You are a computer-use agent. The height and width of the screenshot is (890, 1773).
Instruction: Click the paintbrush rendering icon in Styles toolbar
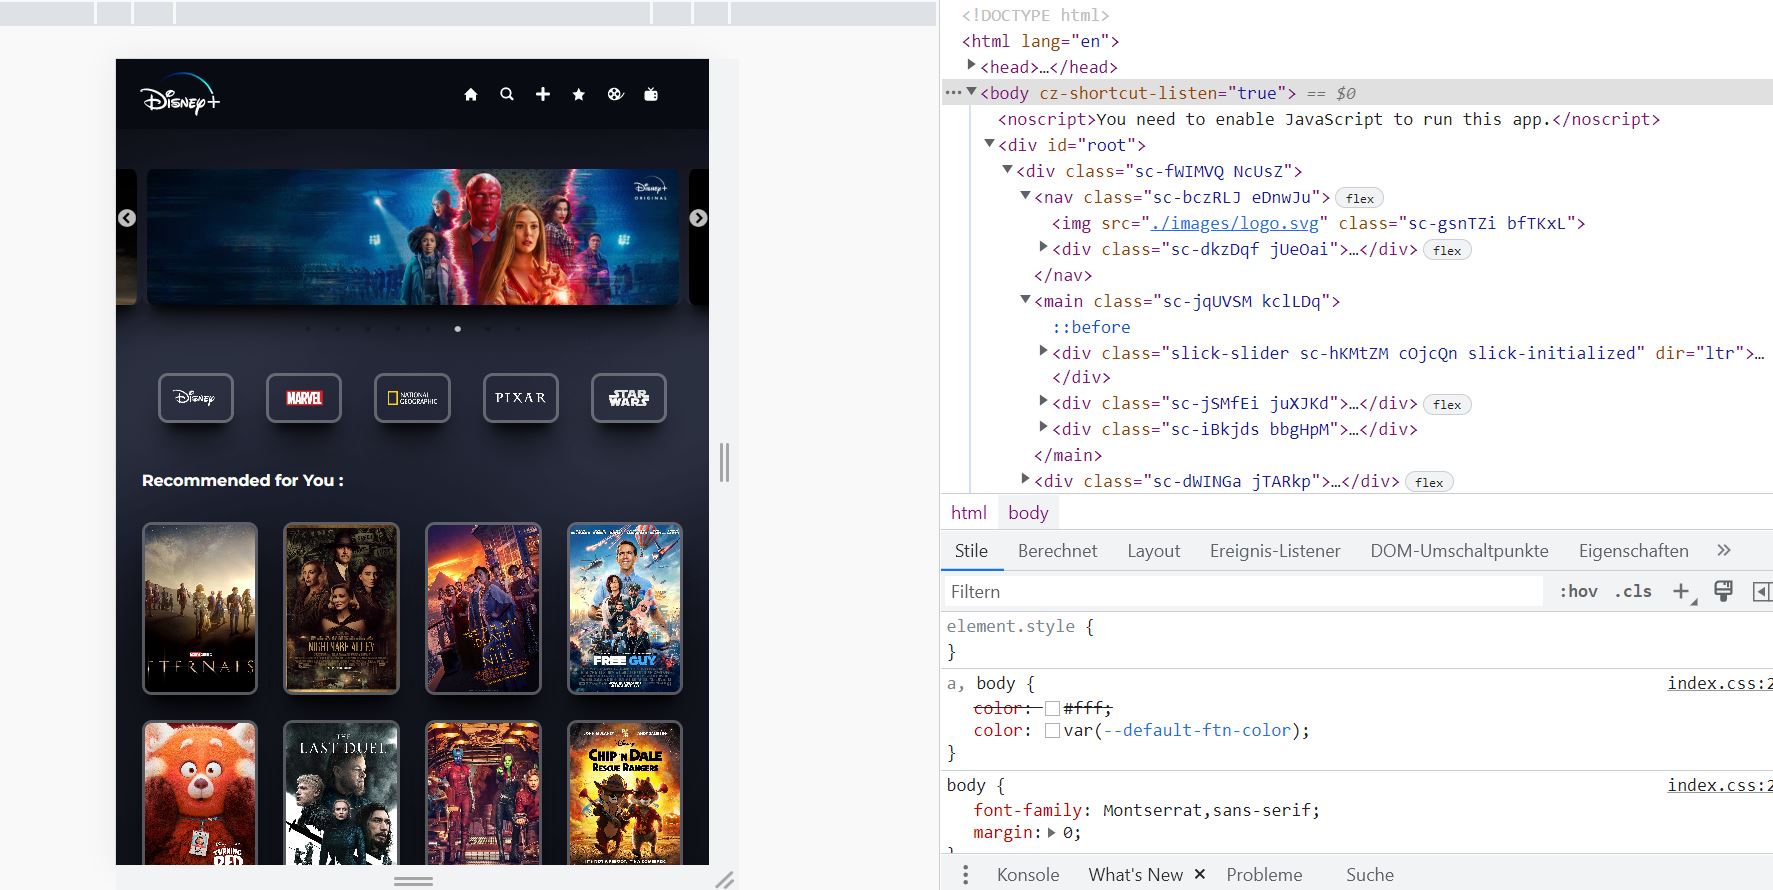(1723, 591)
